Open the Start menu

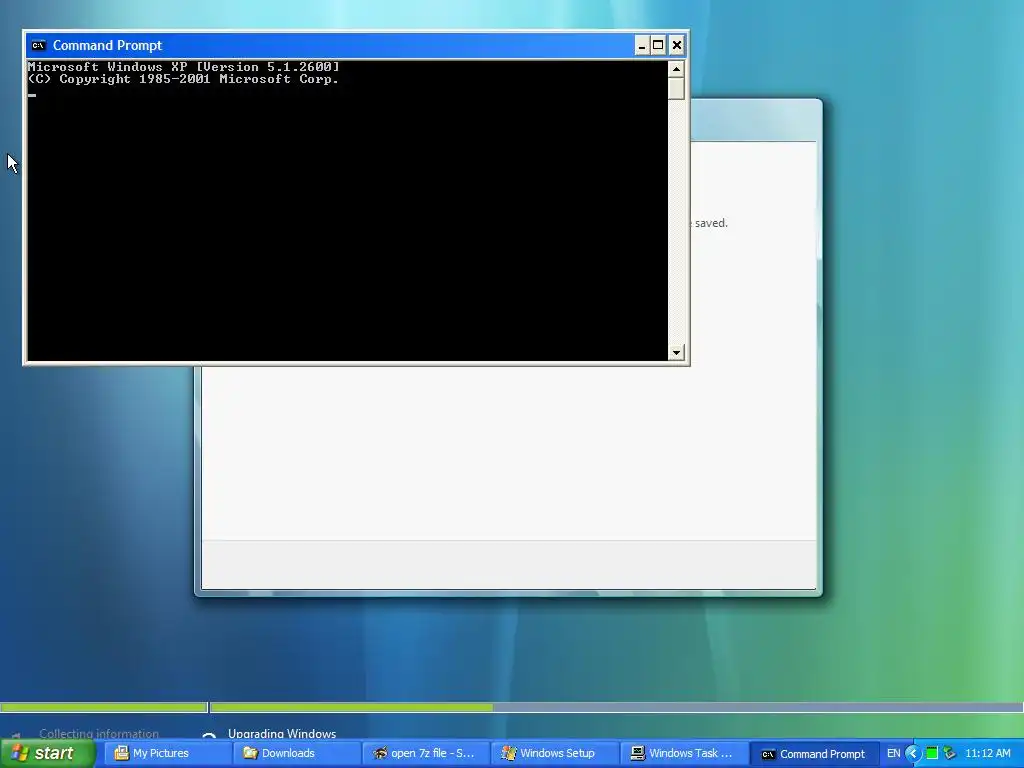(46, 753)
